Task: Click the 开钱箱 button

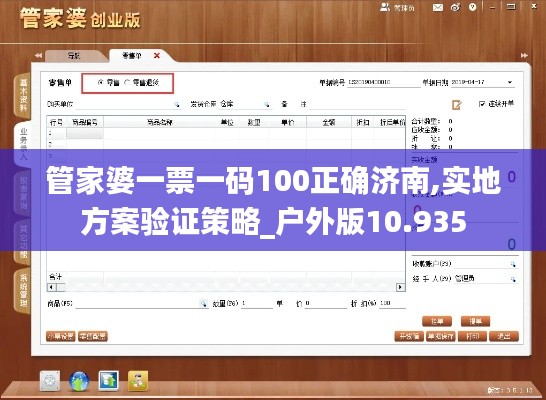Action: pyautogui.click(x=409, y=336)
